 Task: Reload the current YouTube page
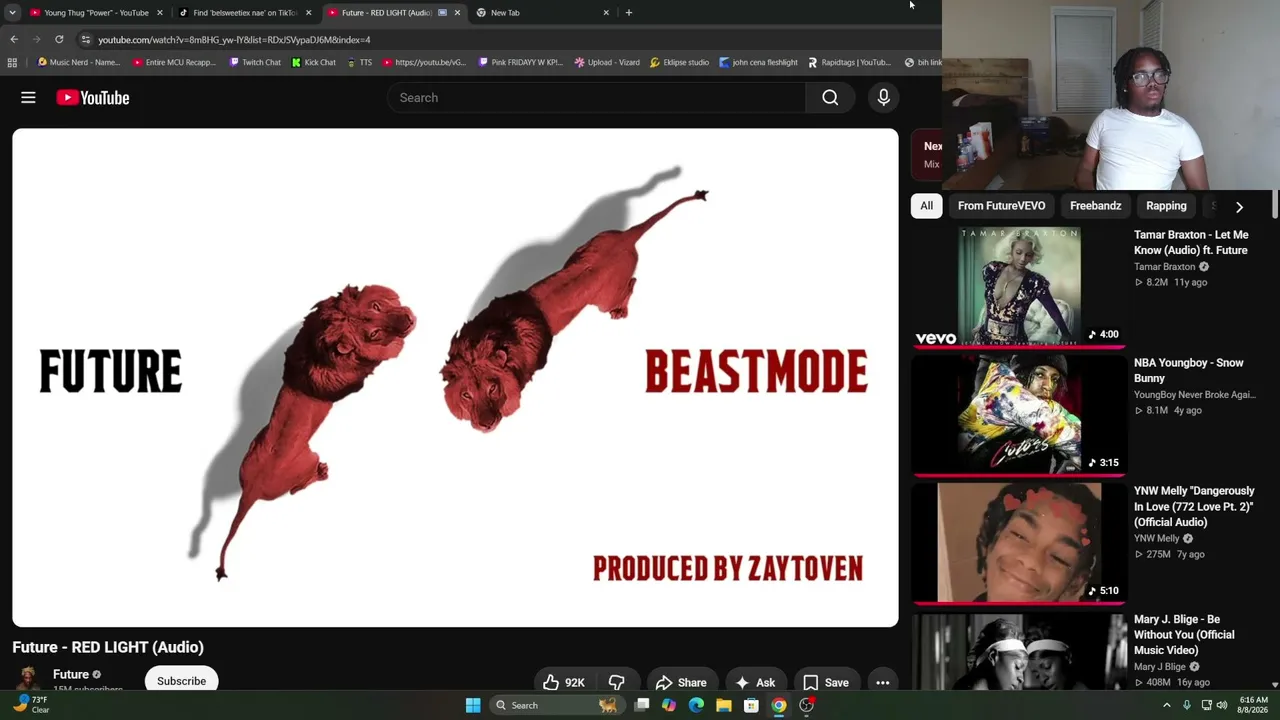click(x=59, y=39)
